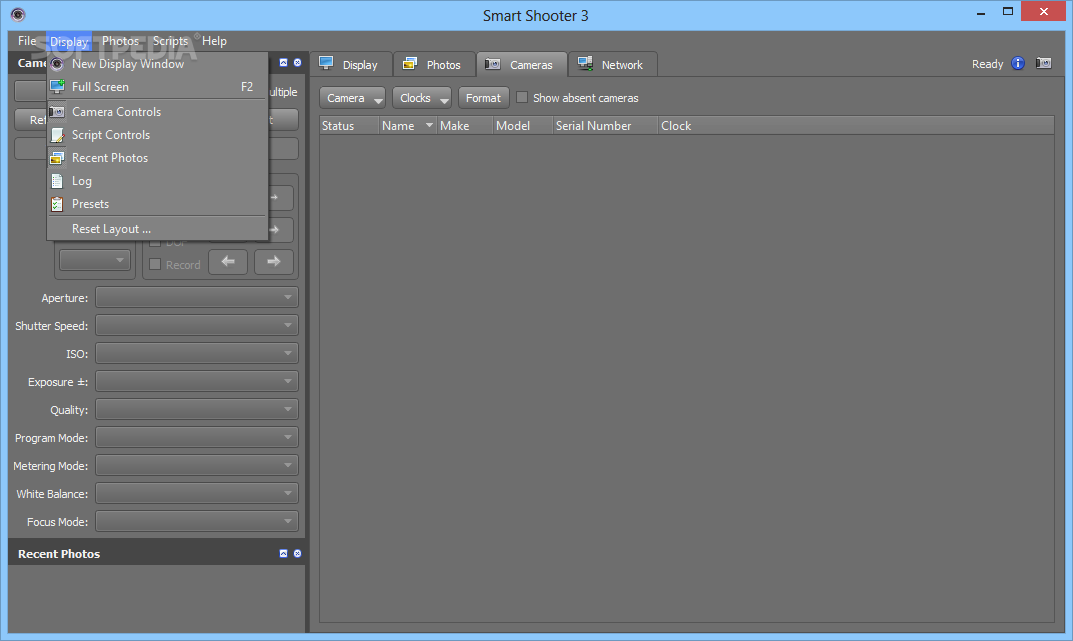Viewport: 1073px width, 641px height.
Task: Open small dropdown left of Record checkbox
Action: coord(94,260)
